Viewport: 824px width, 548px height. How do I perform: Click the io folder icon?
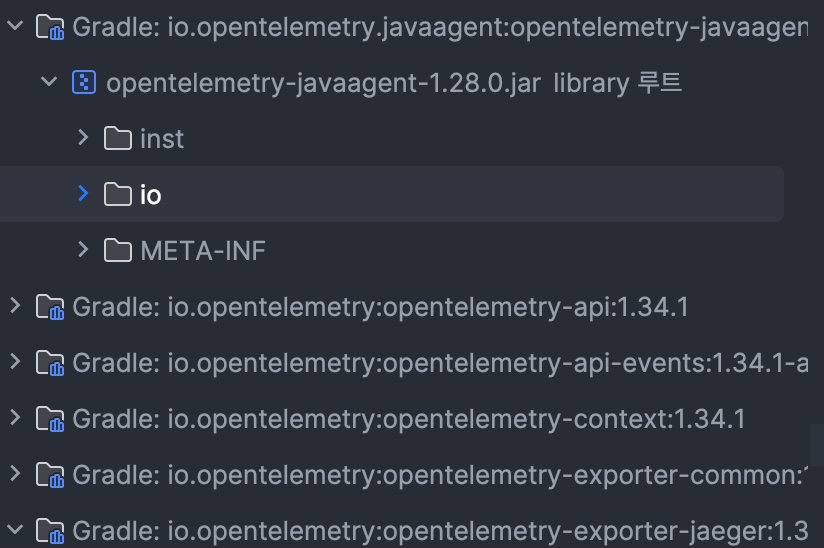point(118,194)
